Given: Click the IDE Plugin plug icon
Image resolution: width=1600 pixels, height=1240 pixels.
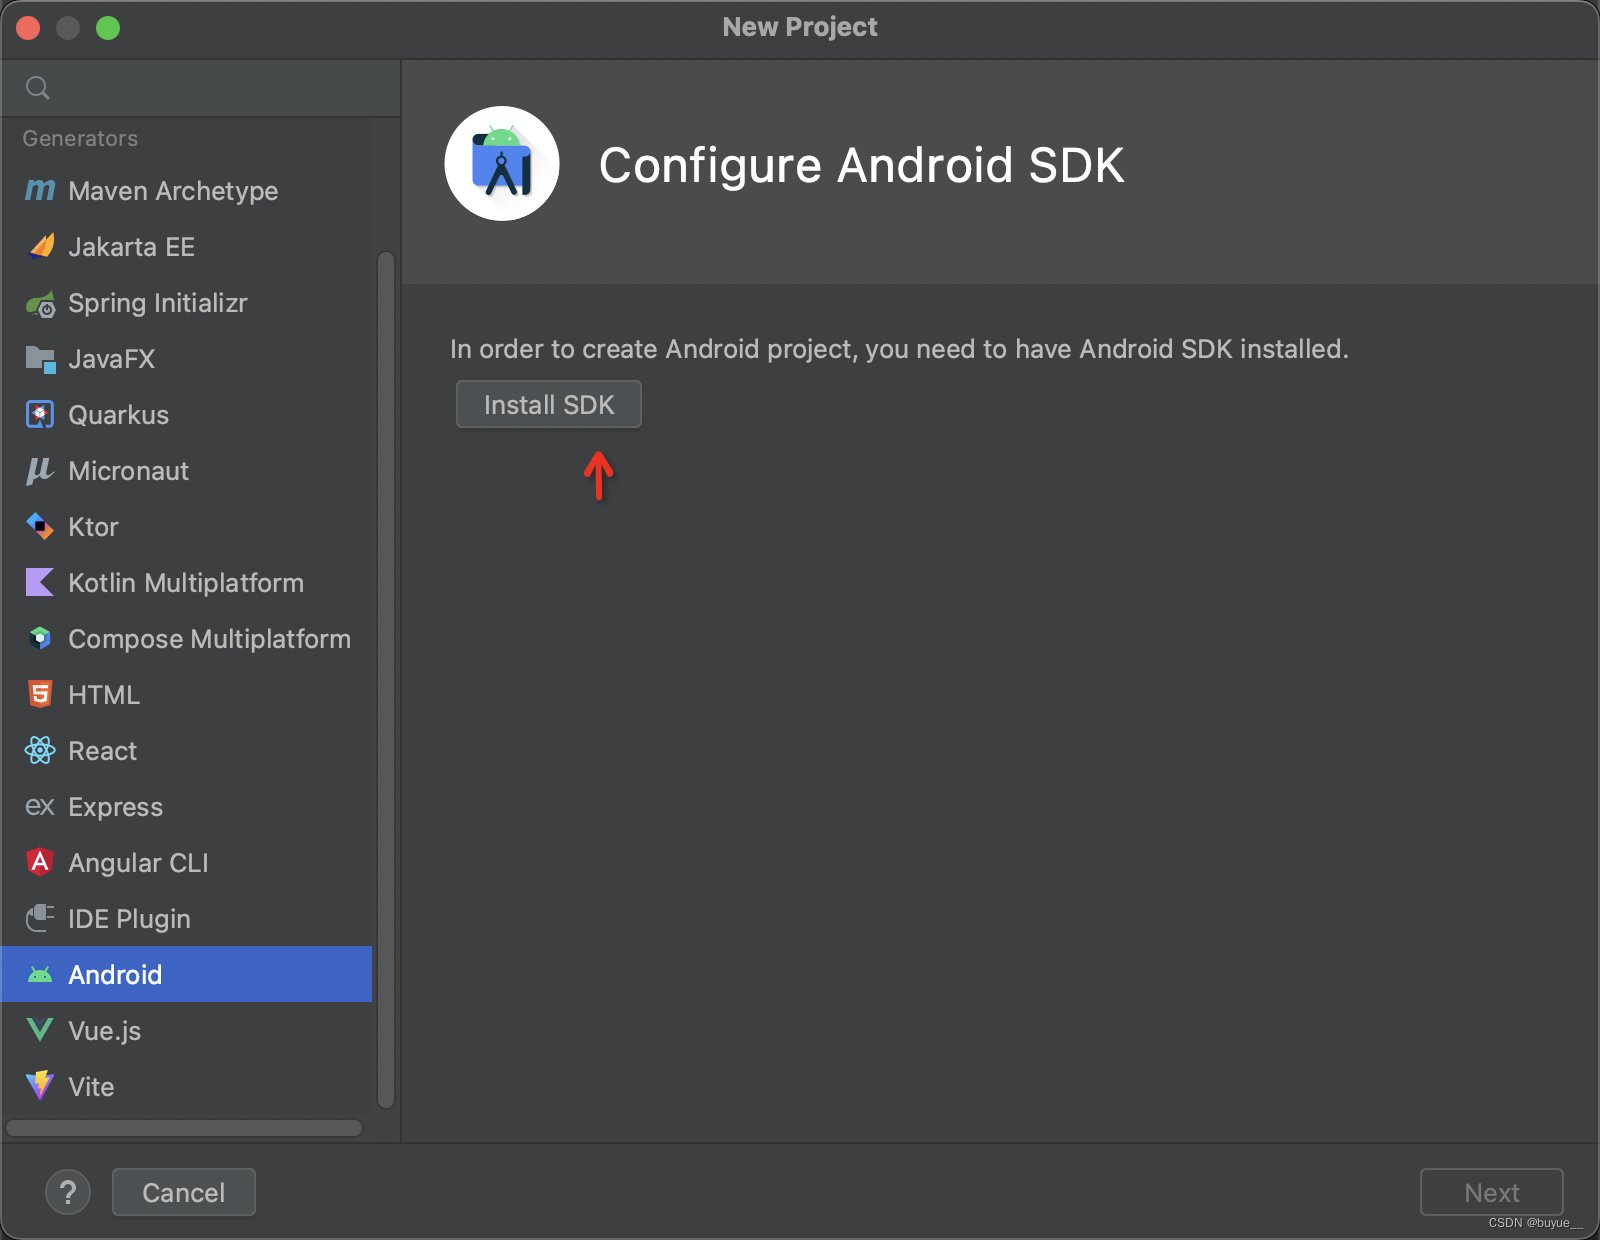Looking at the screenshot, I should [40, 918].
